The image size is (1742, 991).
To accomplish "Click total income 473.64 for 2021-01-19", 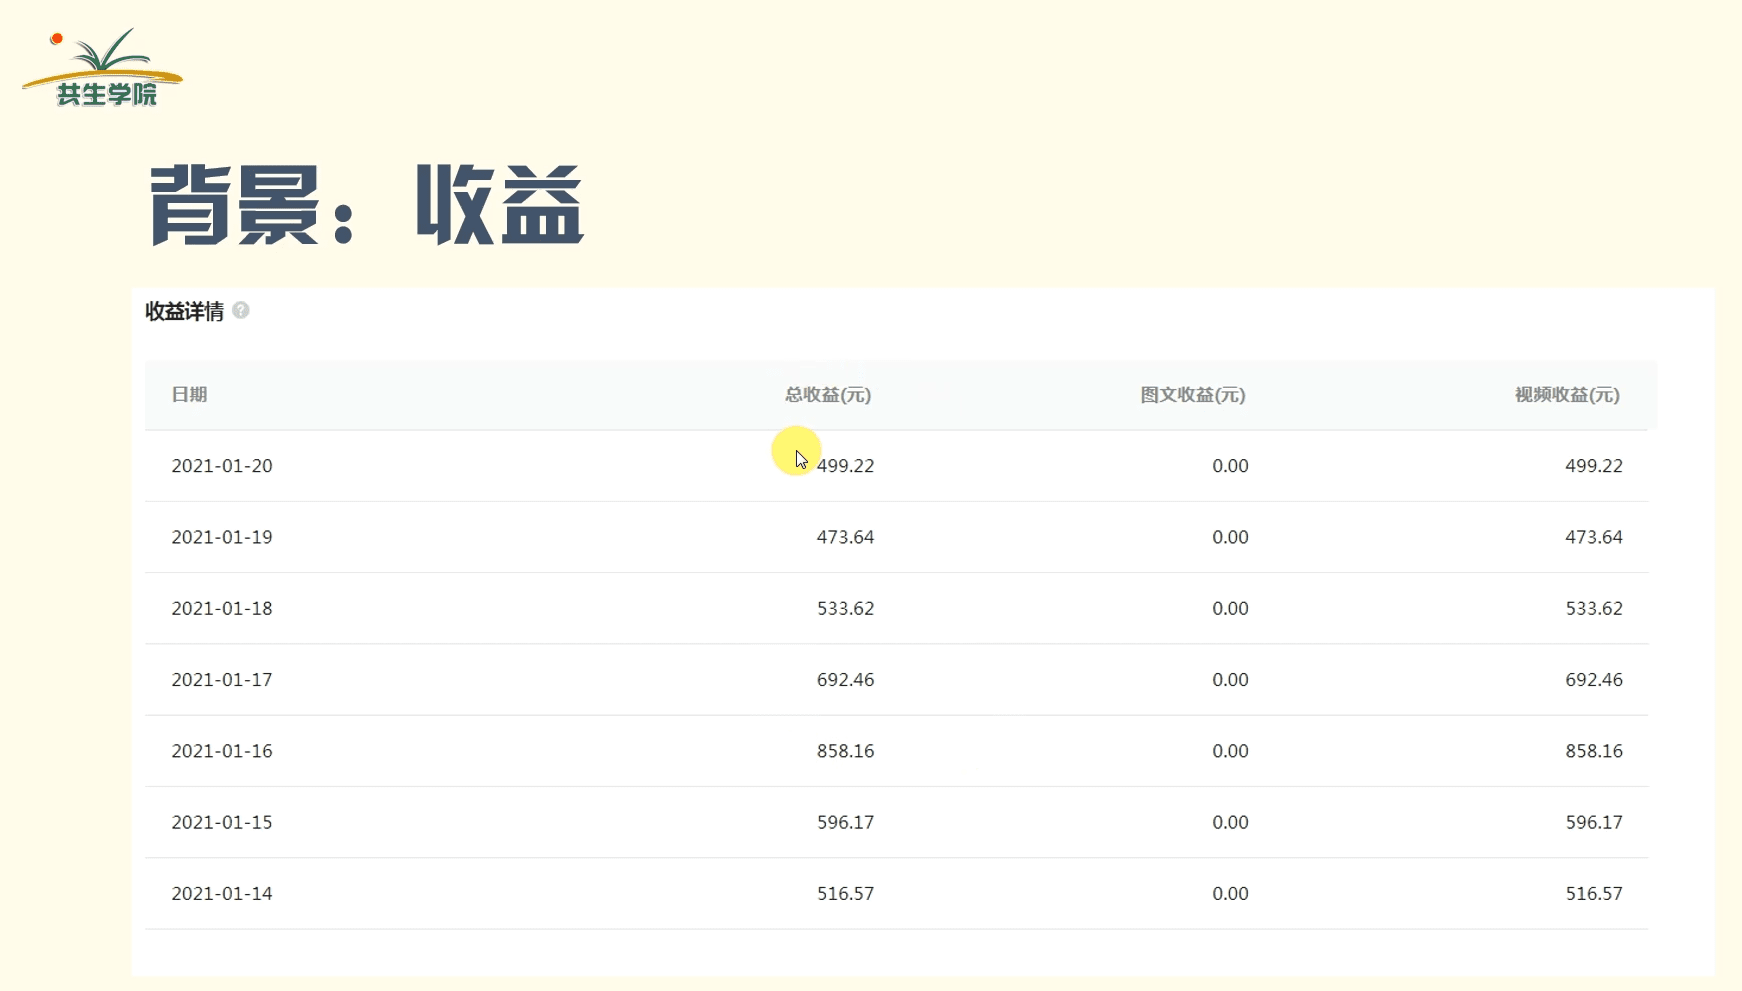I will click(845, 537).
